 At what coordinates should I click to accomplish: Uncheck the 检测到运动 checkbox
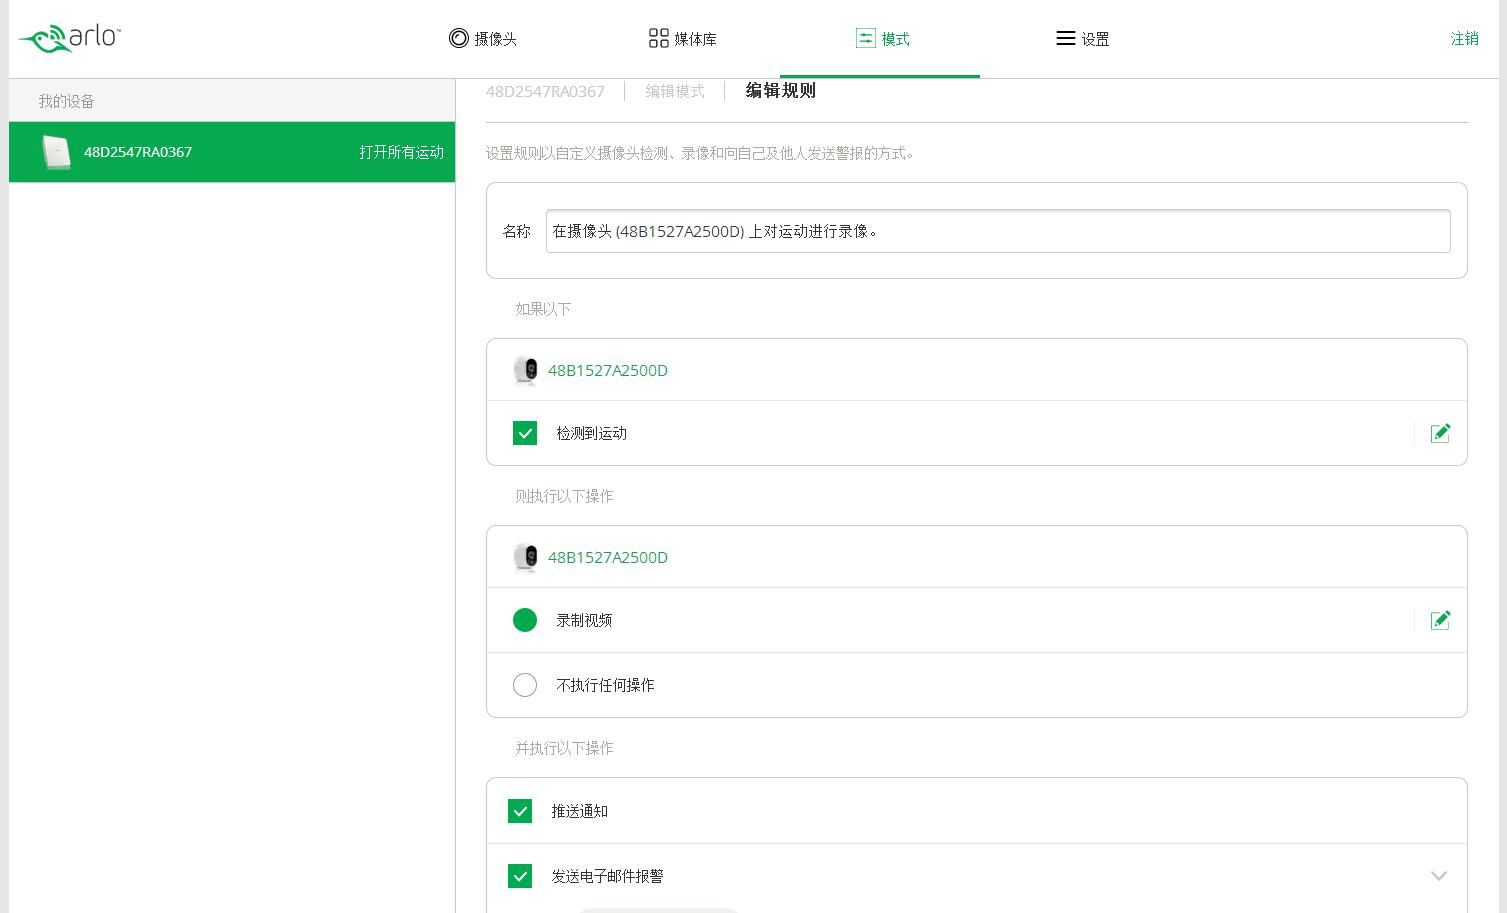pos(525,433)
